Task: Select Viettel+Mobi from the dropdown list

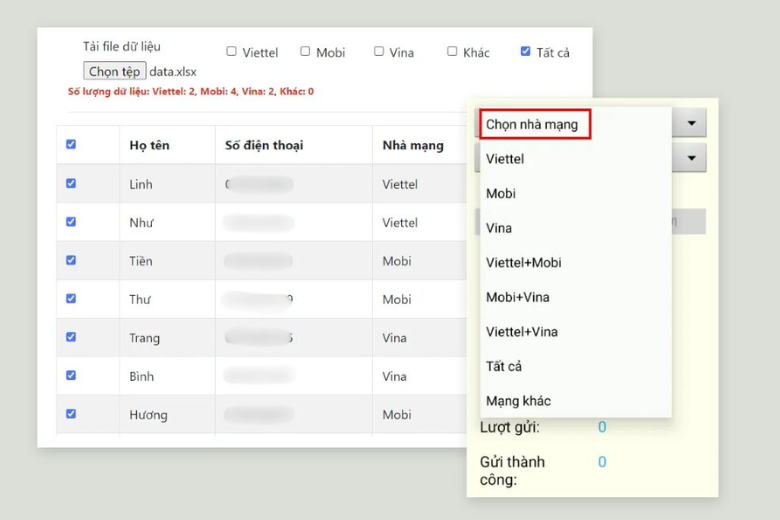Action: 523,262
